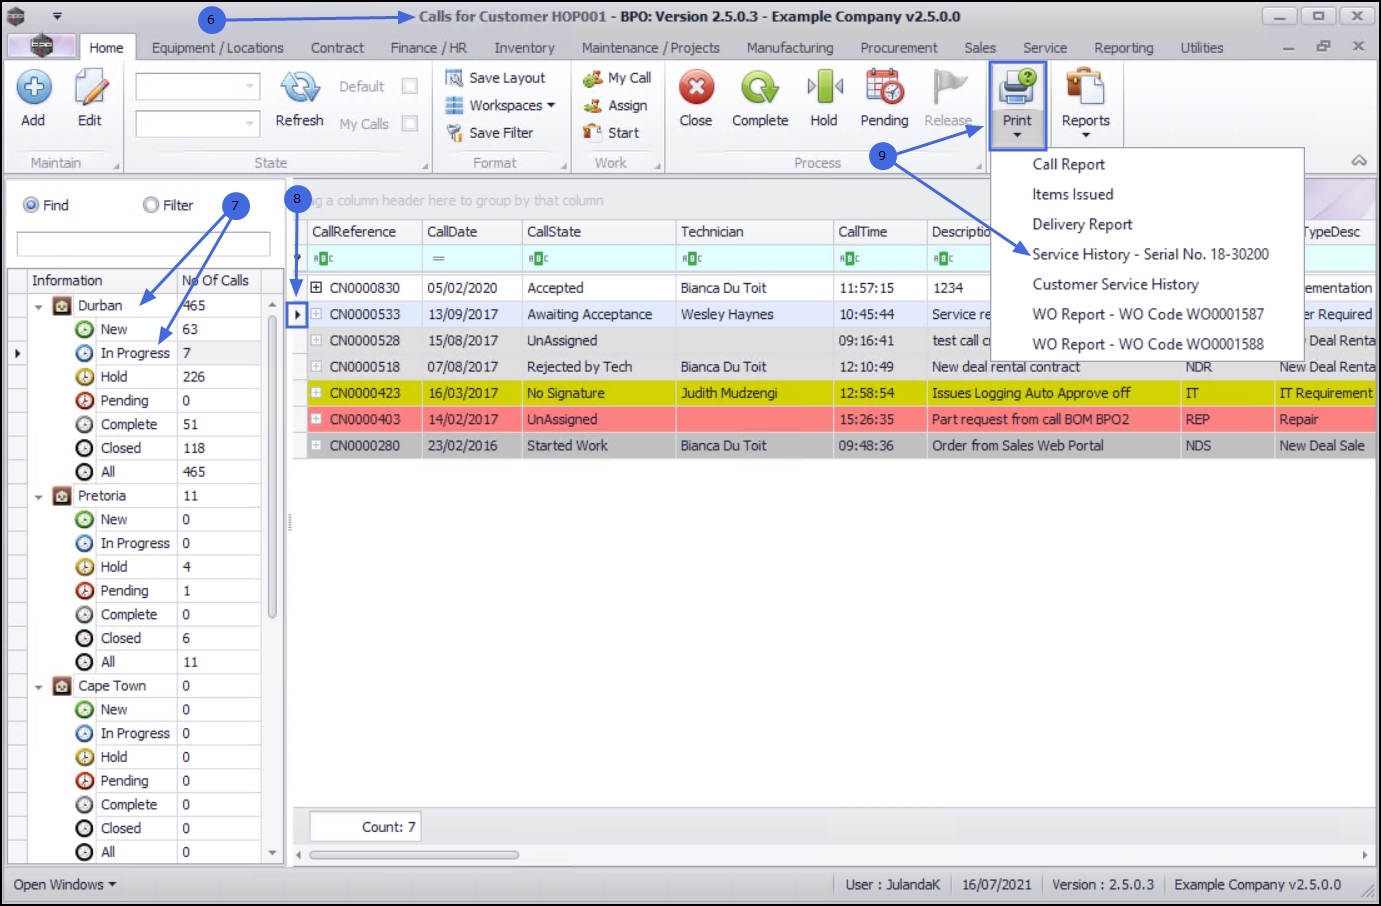Collapse the Durban tree node
Viewport: 1381px width, 906px height.
[38, 306]
